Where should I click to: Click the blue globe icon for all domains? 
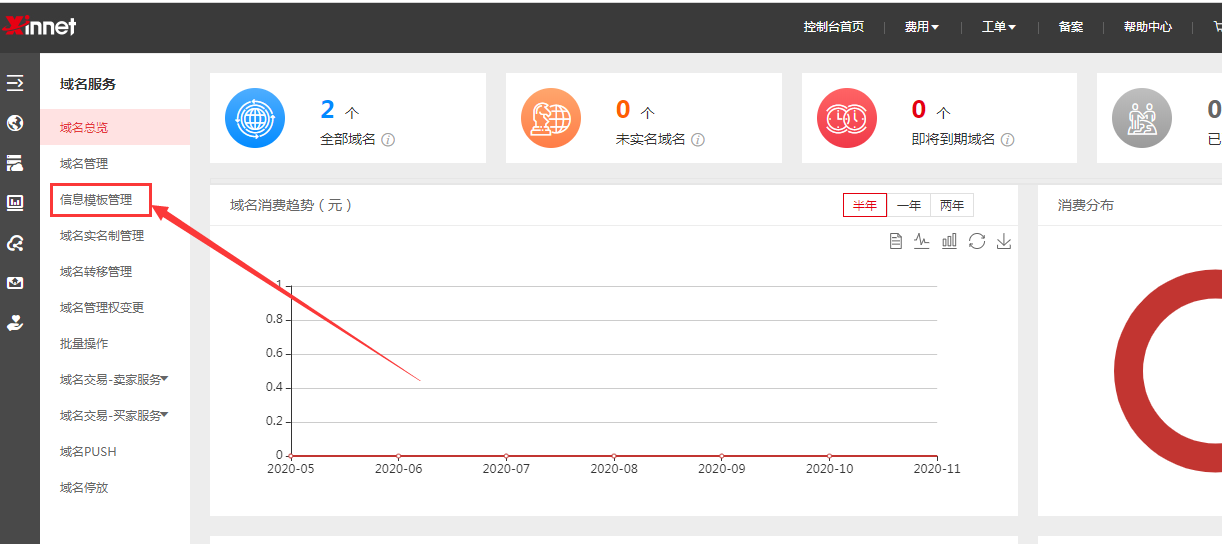tap(255, 118)
